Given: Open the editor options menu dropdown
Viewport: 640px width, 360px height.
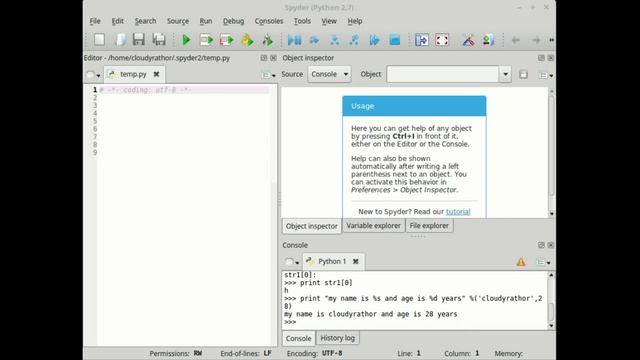Looking at the screenshot, I should coord(268,75).
